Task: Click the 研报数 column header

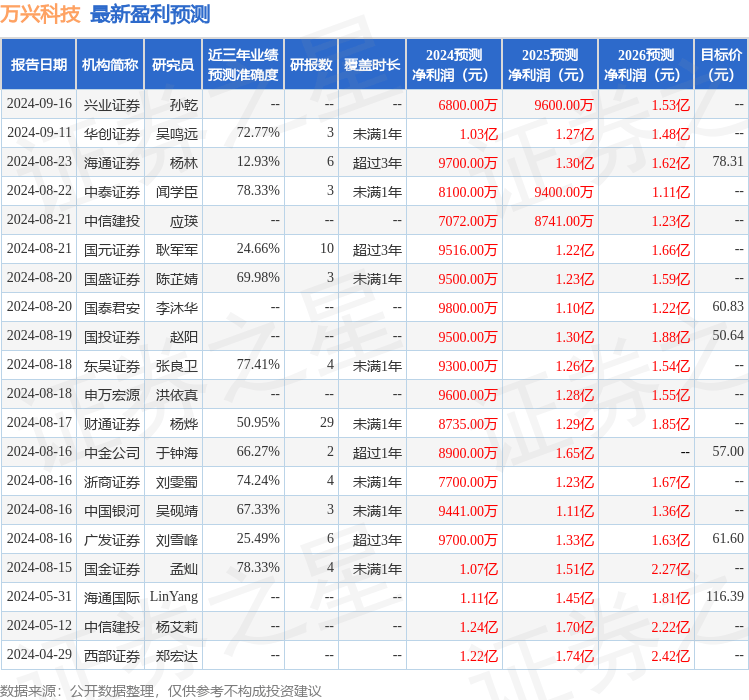Action: coord(311,65)
